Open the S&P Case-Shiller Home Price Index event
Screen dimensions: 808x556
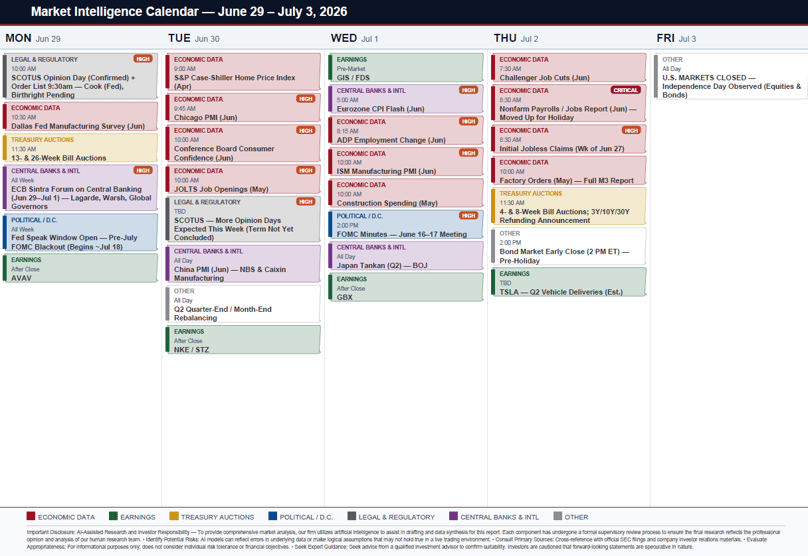click(x=243, y=72)
